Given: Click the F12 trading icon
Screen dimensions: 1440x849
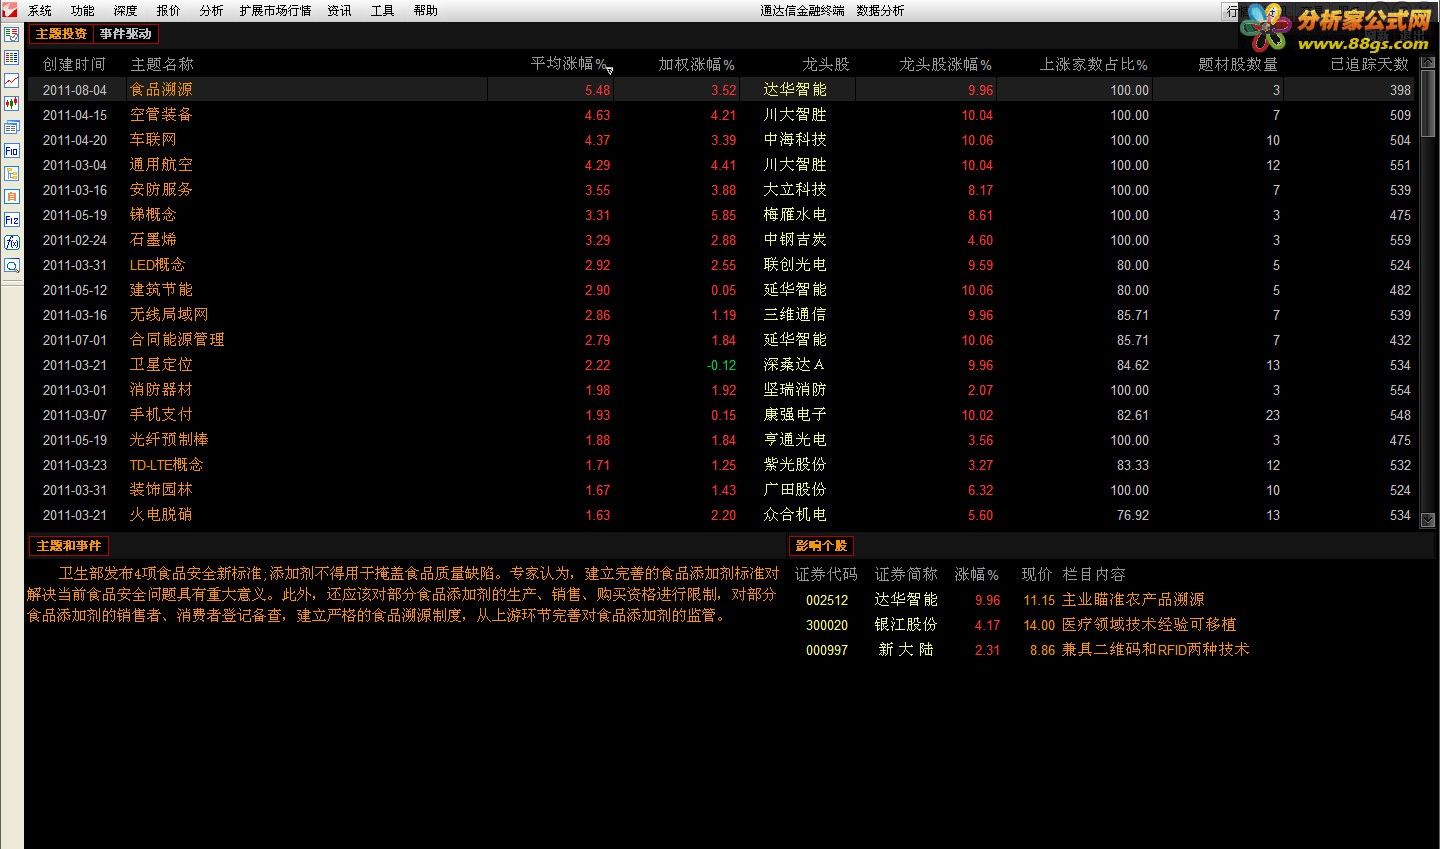Looking at the screenshot, I should pos(12,220).
